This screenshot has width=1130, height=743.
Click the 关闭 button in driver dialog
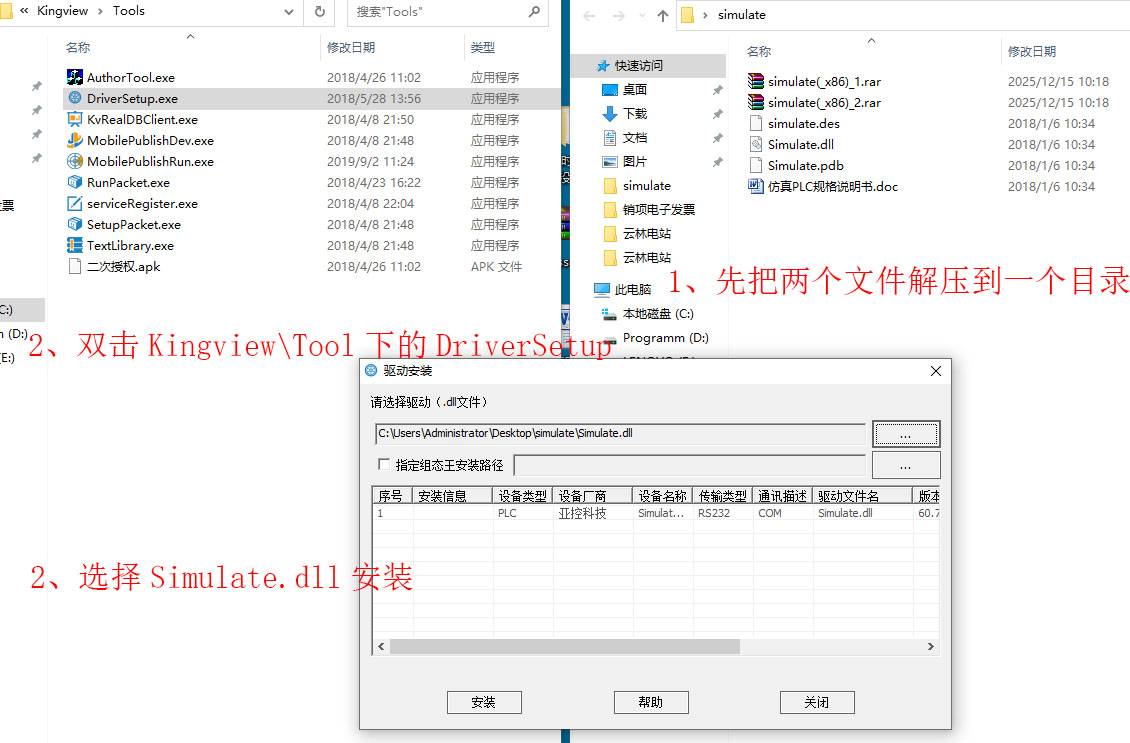[x=817, y=702]
